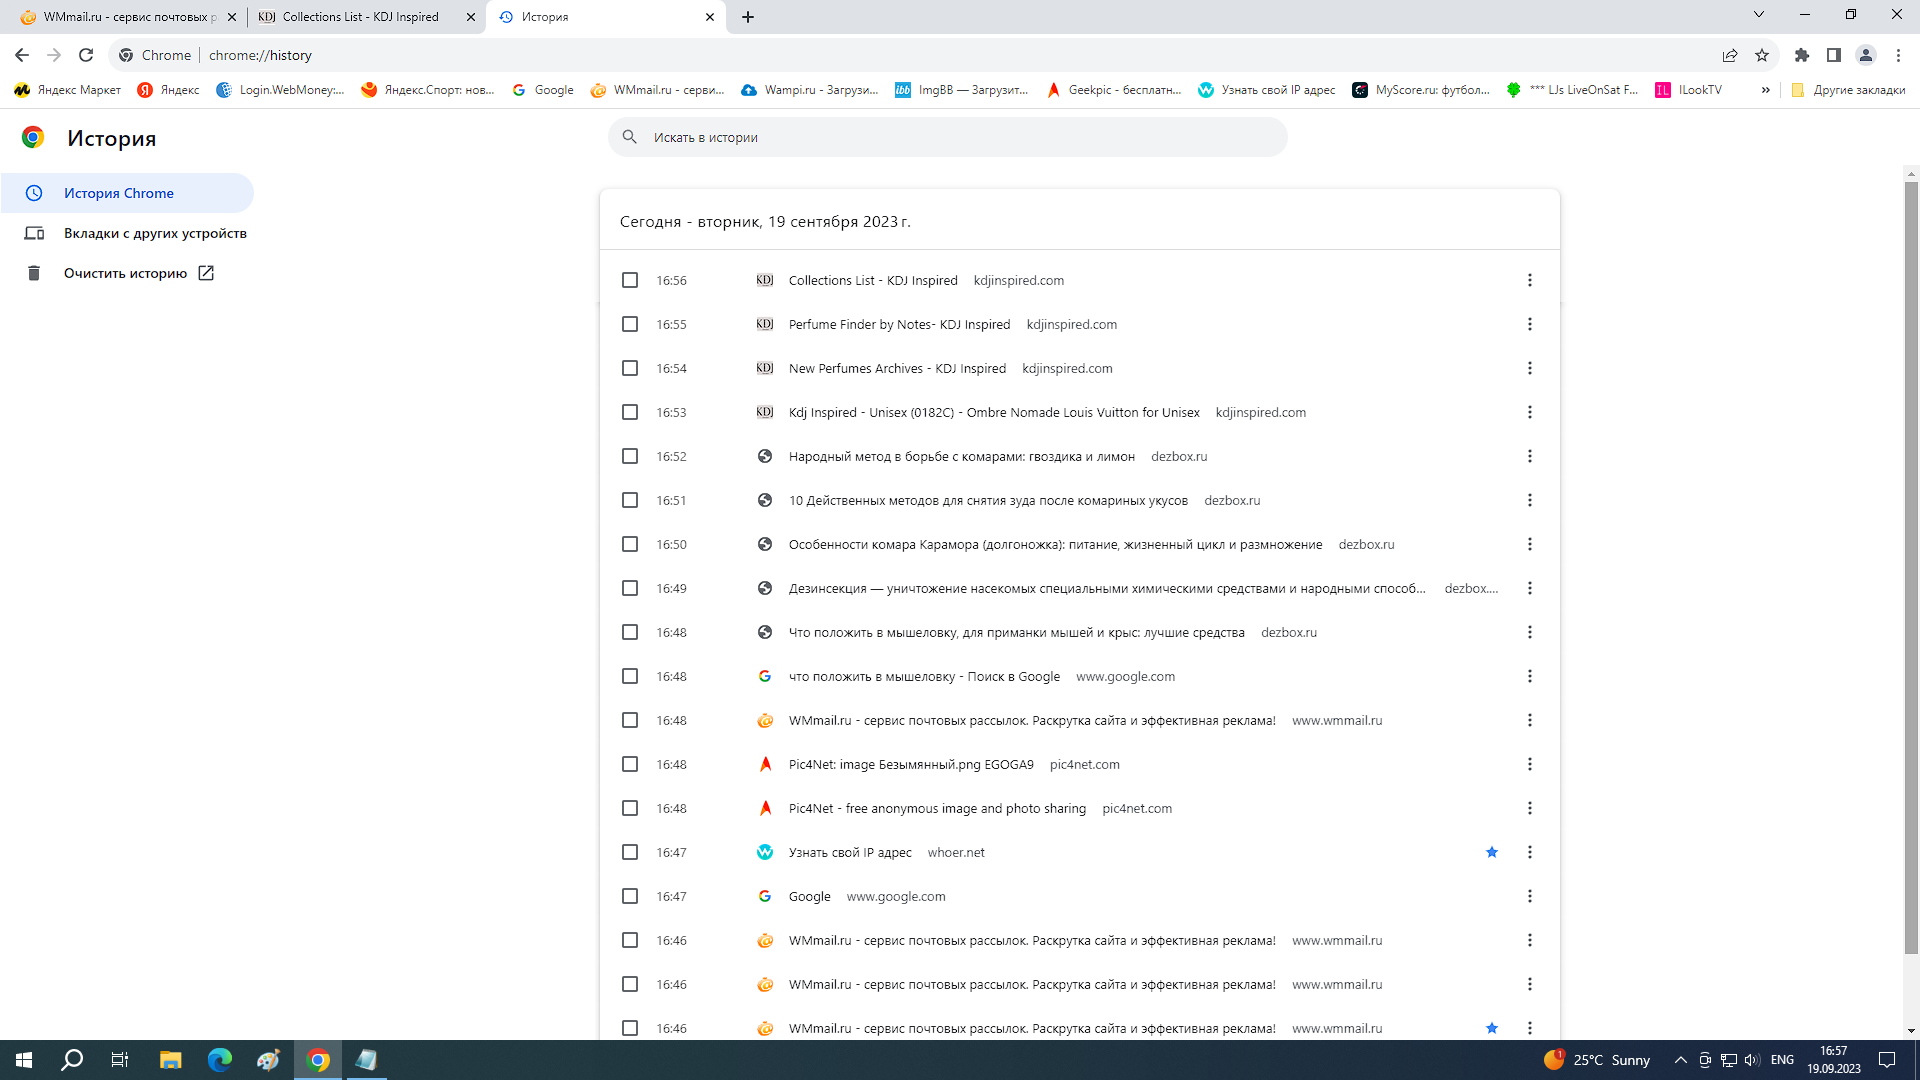Screen dimensions: 1920x1080
Task: Click the share page icon in address bar
Action: (1730, 55)
